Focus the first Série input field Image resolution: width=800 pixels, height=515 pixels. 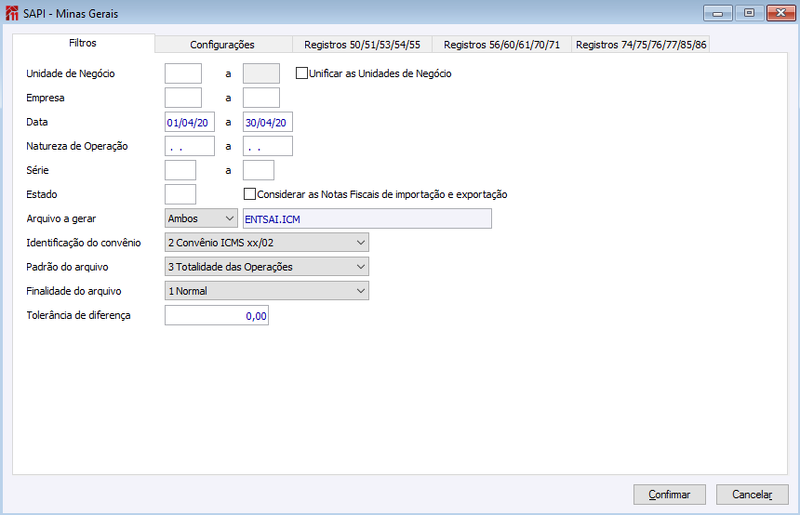pyautogui.click(x=180, y=170)
